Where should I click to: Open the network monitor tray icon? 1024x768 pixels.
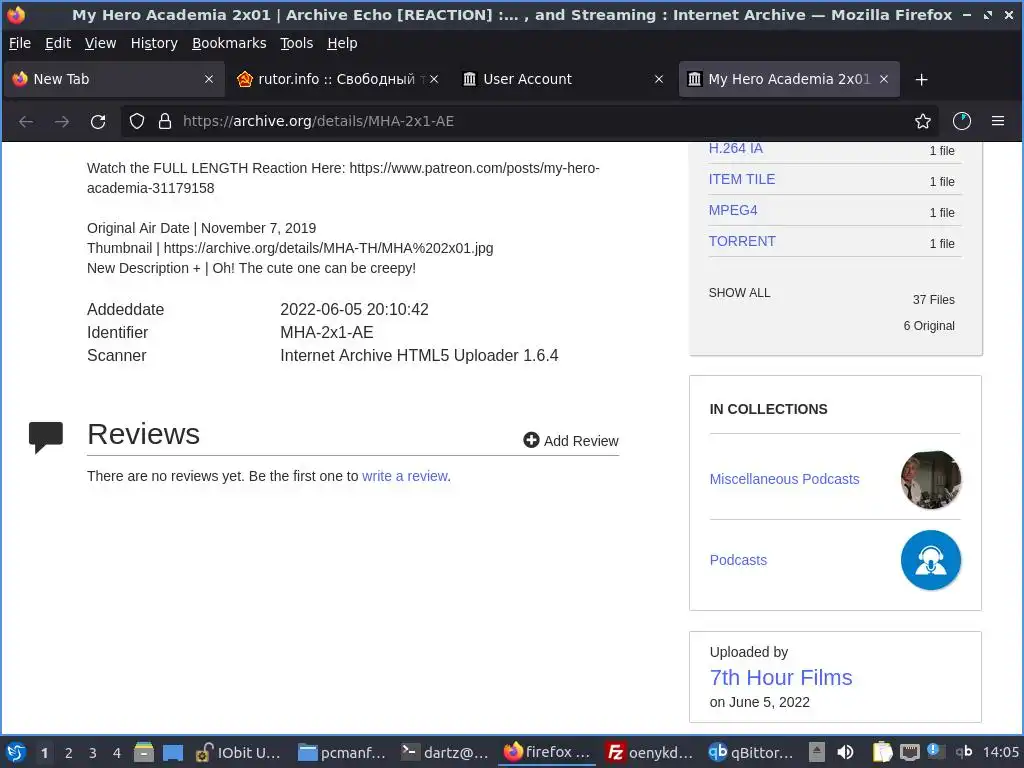click(909, 752)
